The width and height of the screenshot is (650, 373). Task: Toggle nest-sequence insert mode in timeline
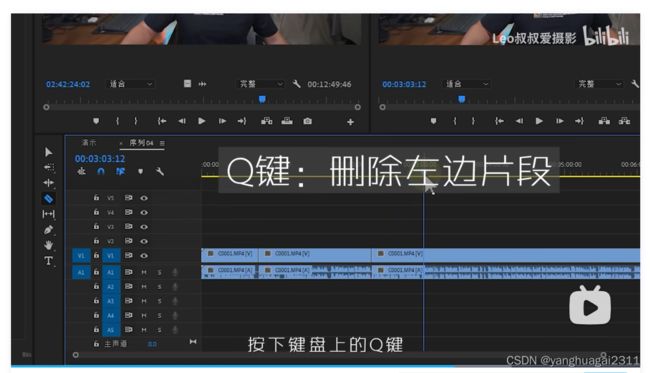pos(82,171)
